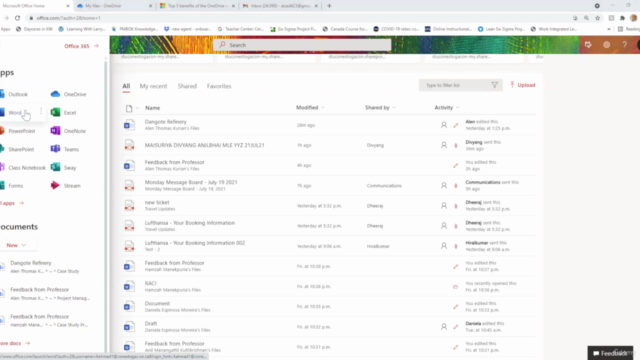Viewport: 640px width, 360px height.
Task: Switch to the My recent tab
Action: coord(153,86)
